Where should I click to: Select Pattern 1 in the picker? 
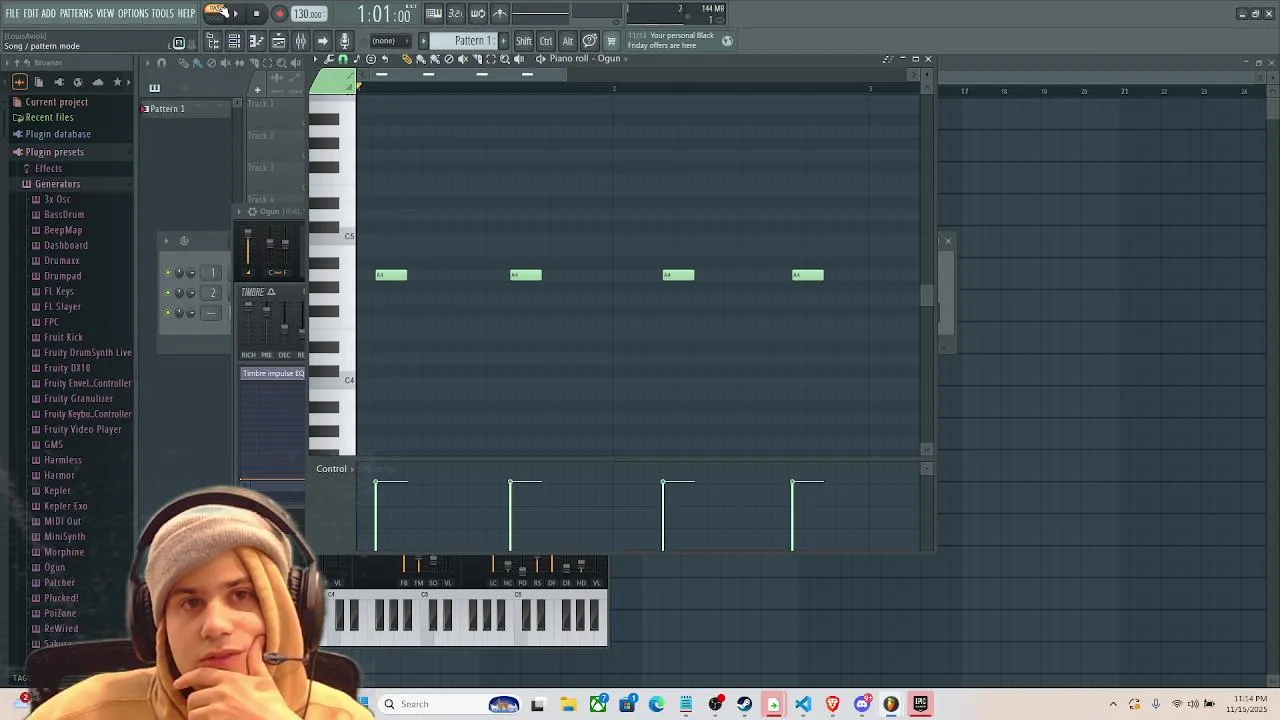[x=167, y=108]
